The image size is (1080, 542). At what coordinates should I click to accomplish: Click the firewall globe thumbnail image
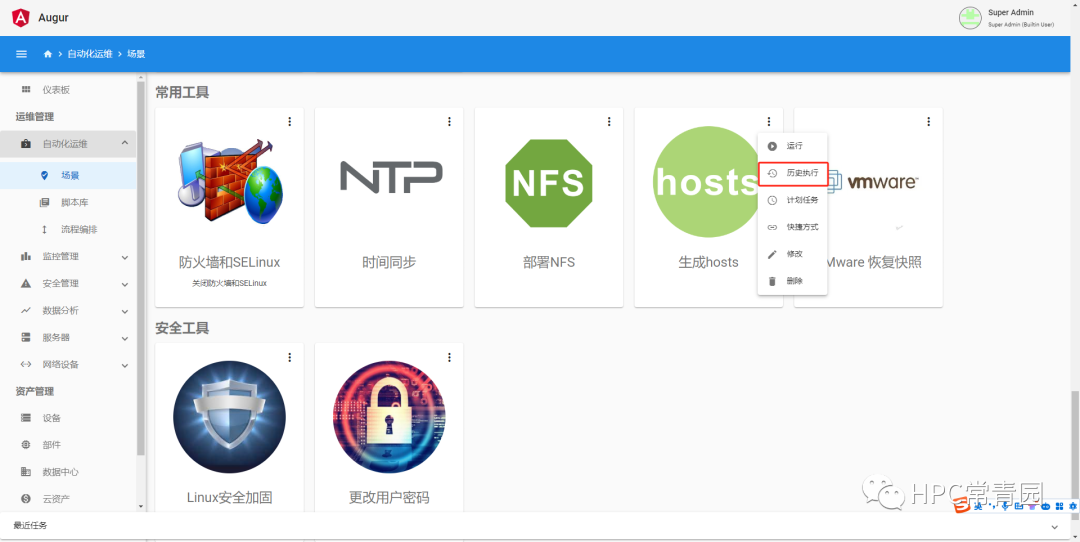(230, 182)
